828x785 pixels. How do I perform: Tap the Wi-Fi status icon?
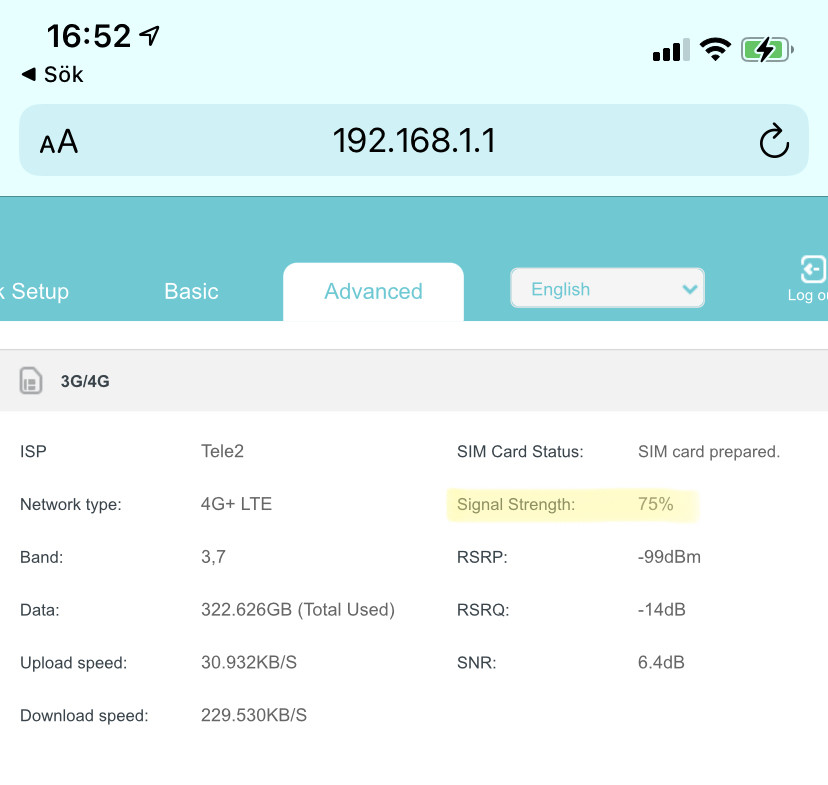[x=715, y=50]
